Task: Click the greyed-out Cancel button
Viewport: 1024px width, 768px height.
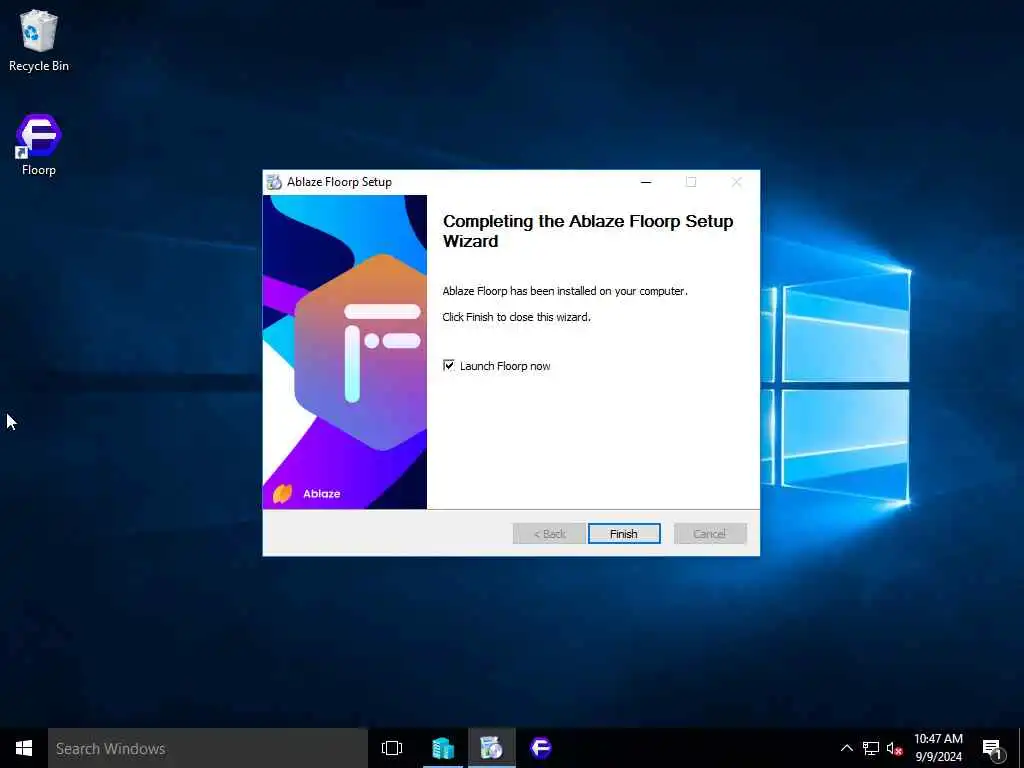Action: pyautogui.click(x=710, y=534)
